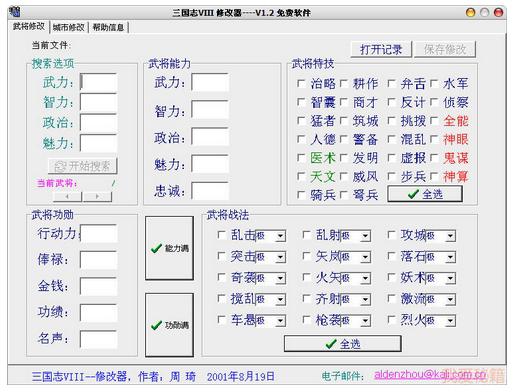Toggle the 水军 skill checkbox

[x=434, y=83]
